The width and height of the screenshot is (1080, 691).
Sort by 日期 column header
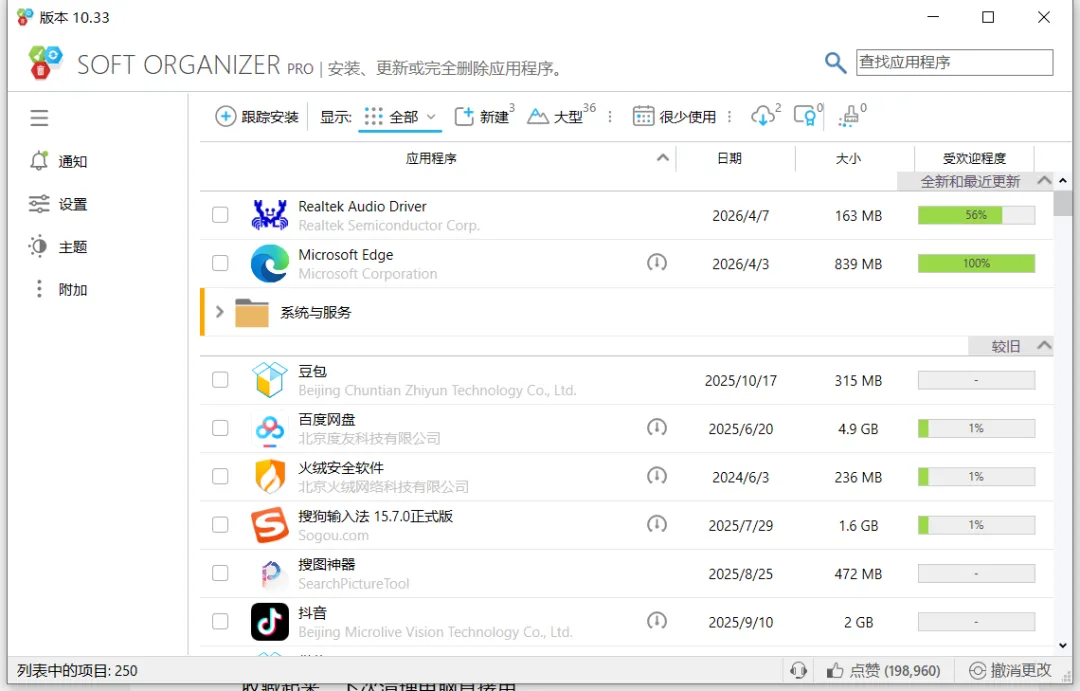pos(729,158)
